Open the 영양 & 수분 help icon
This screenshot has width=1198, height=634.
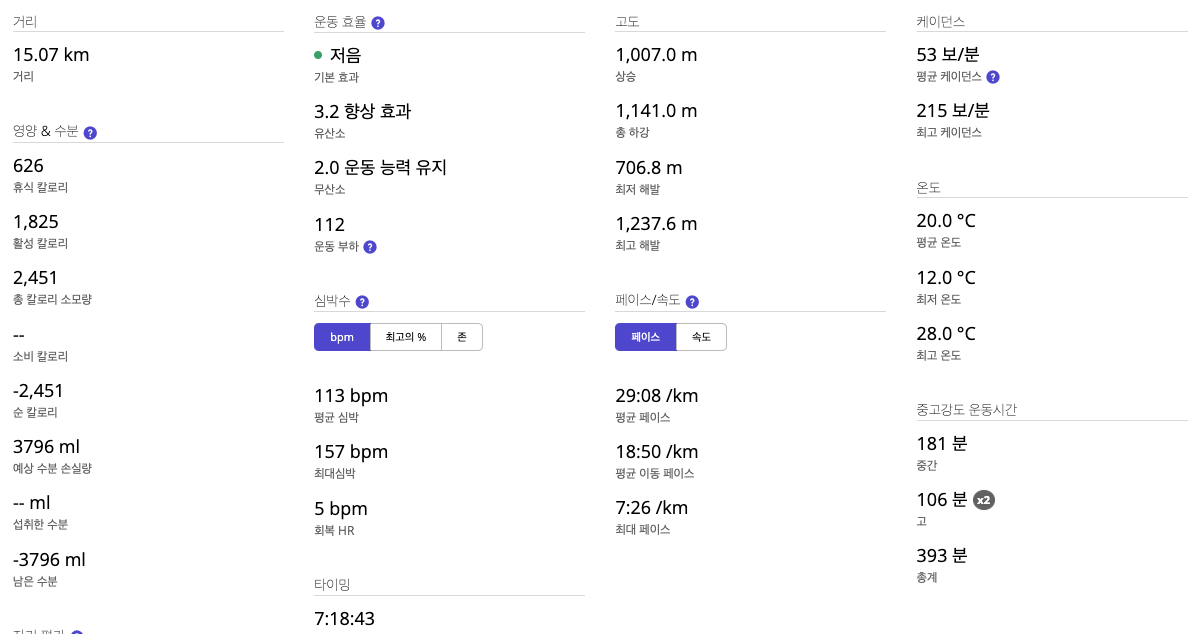tap(90, 132)
